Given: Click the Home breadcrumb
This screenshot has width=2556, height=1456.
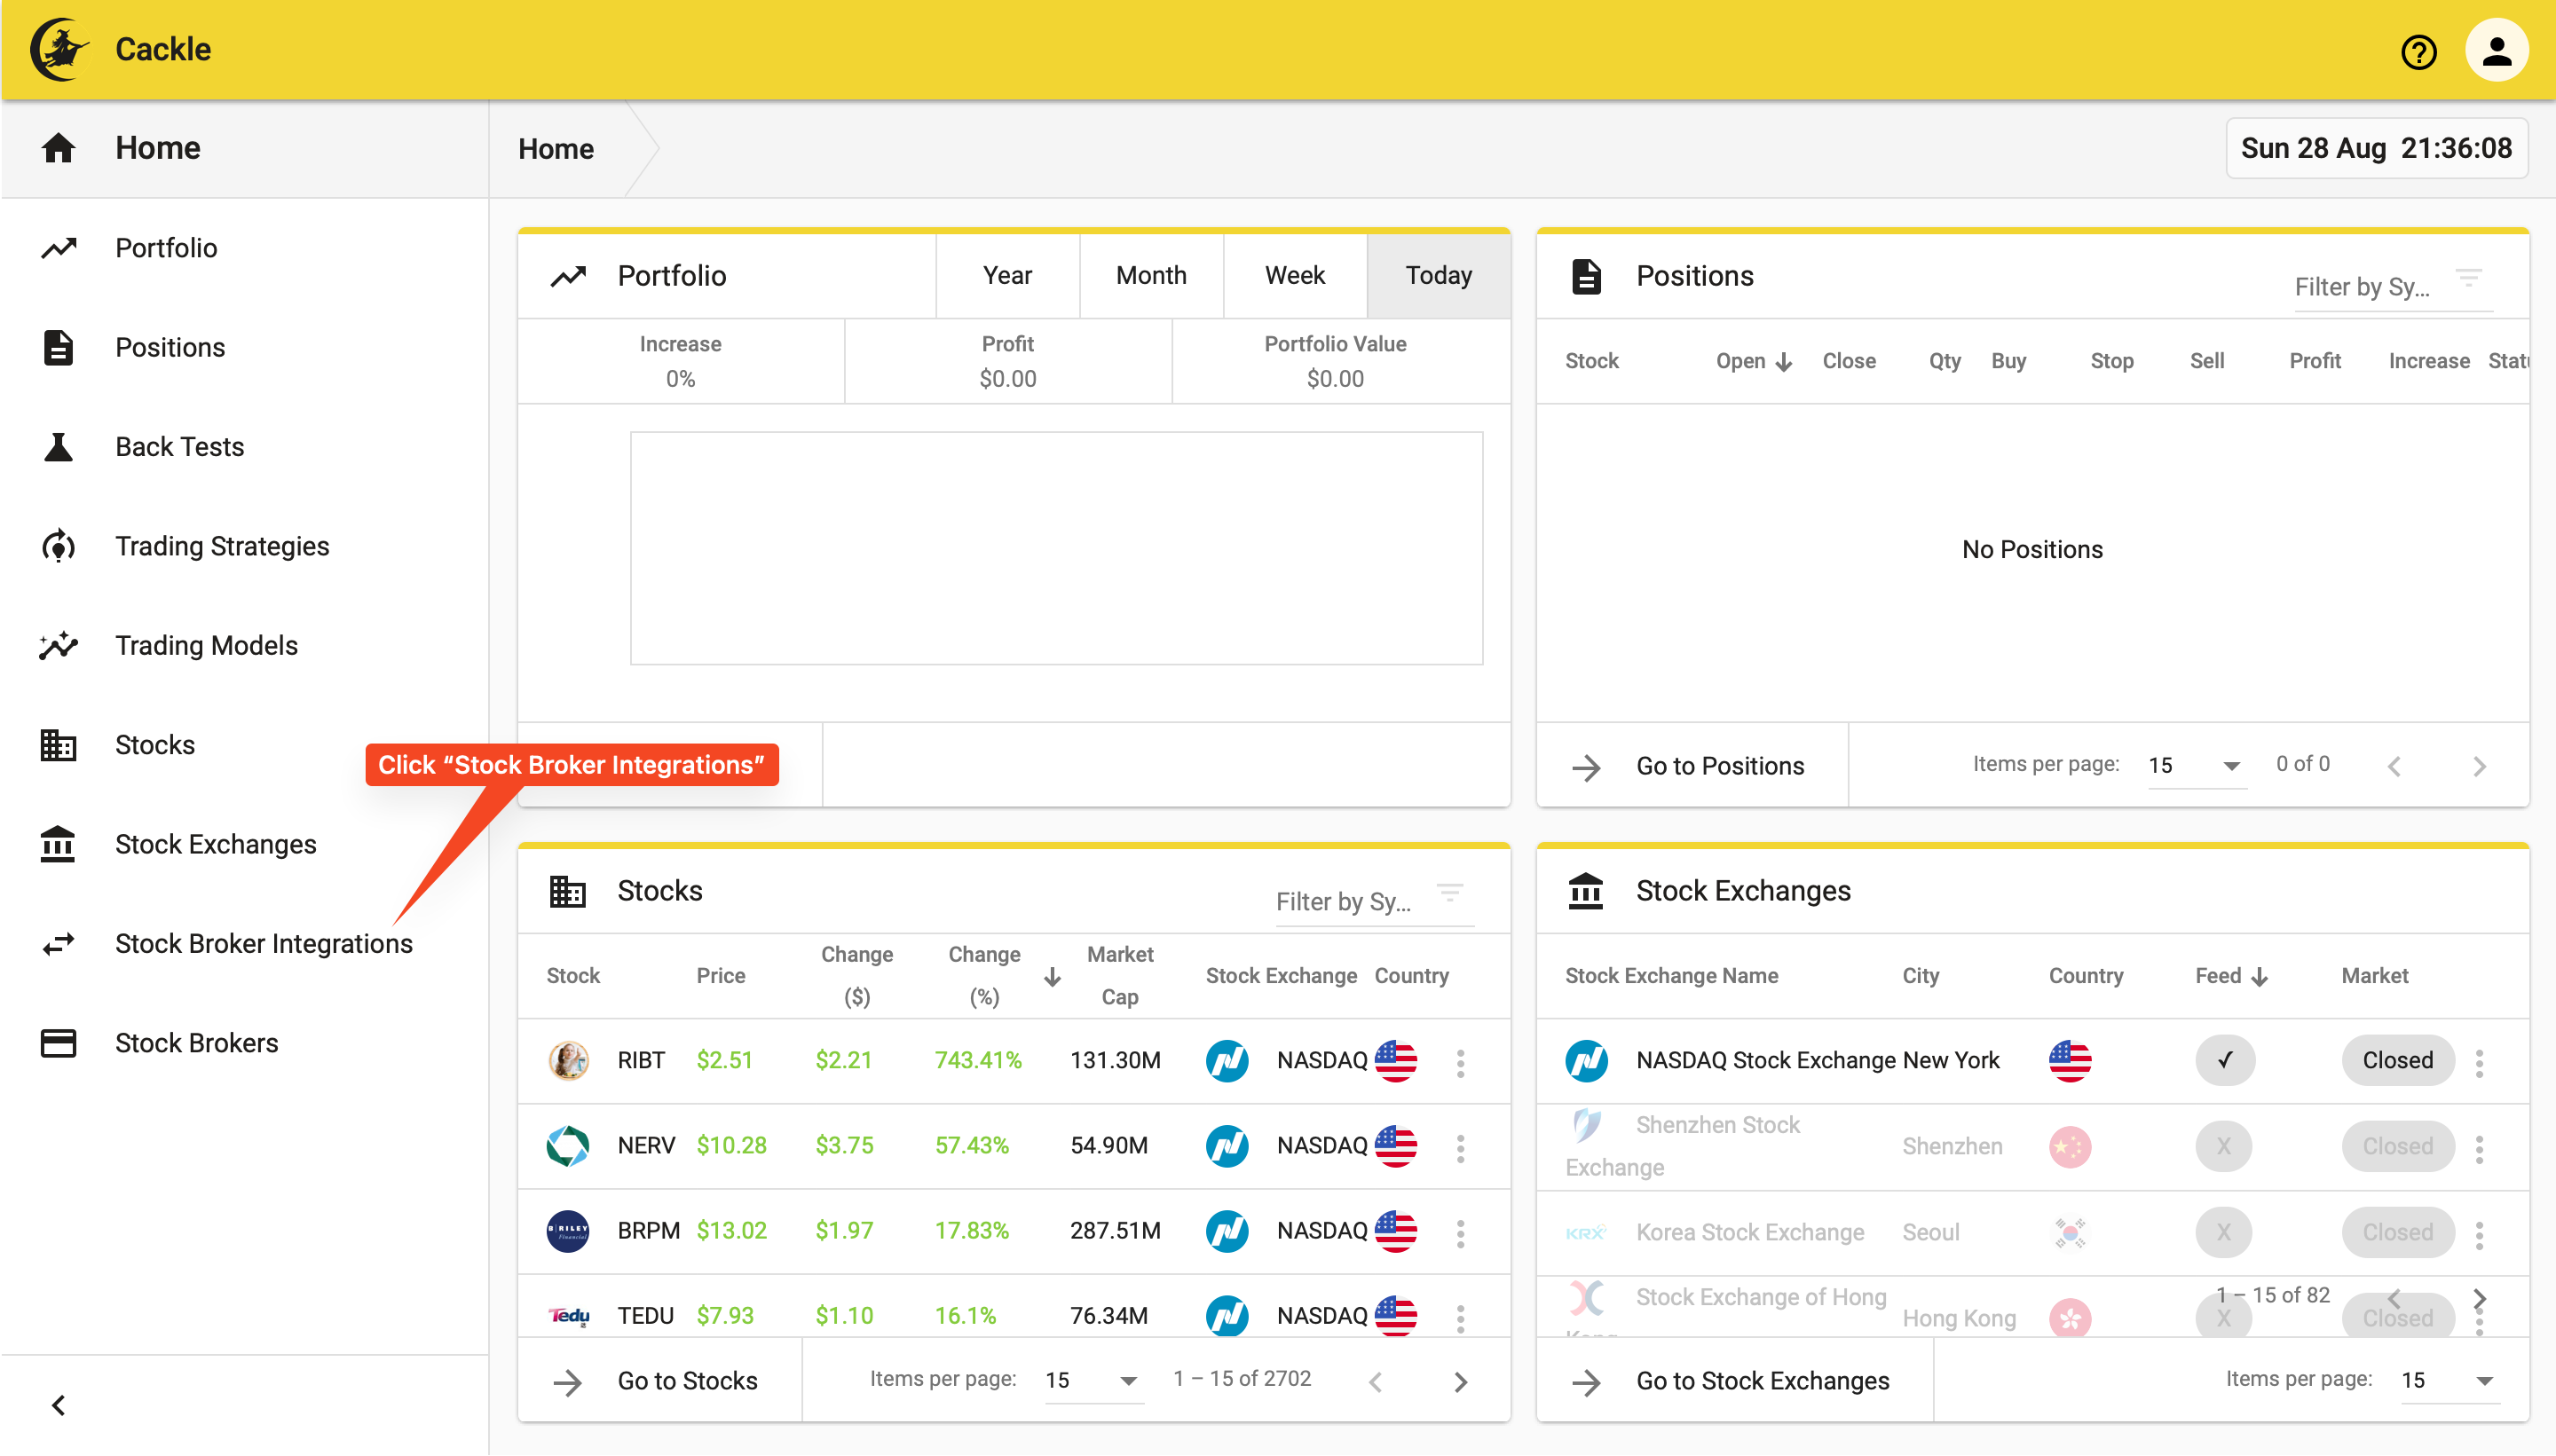Looking at the screenshot, I should (x=556, y=149).
